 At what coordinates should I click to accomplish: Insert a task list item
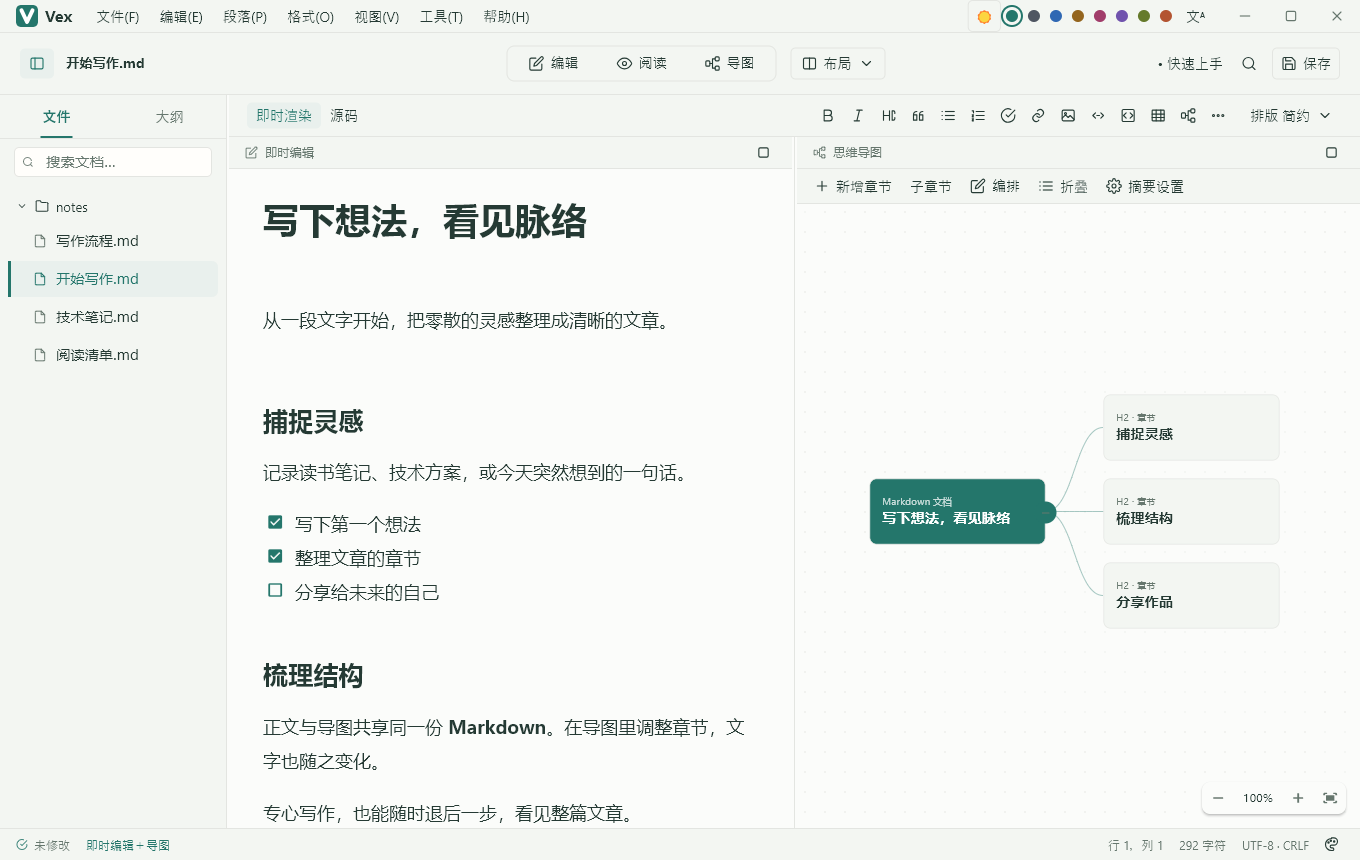coord(1008,115)
